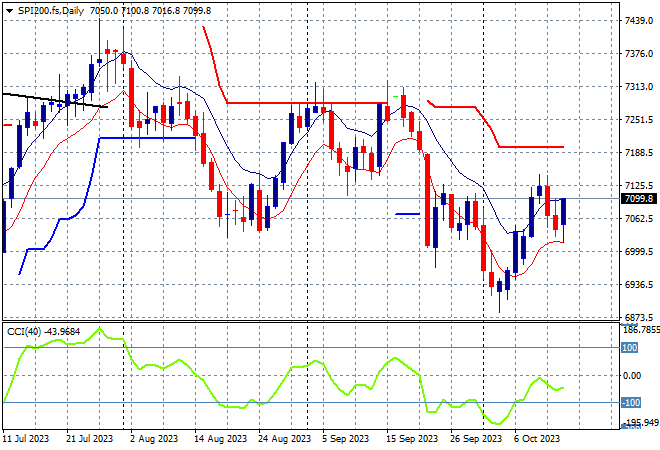Screen dimensions: 660x450
Task: Click the 7376.0 price axis label
Action: tap(639, 54)
